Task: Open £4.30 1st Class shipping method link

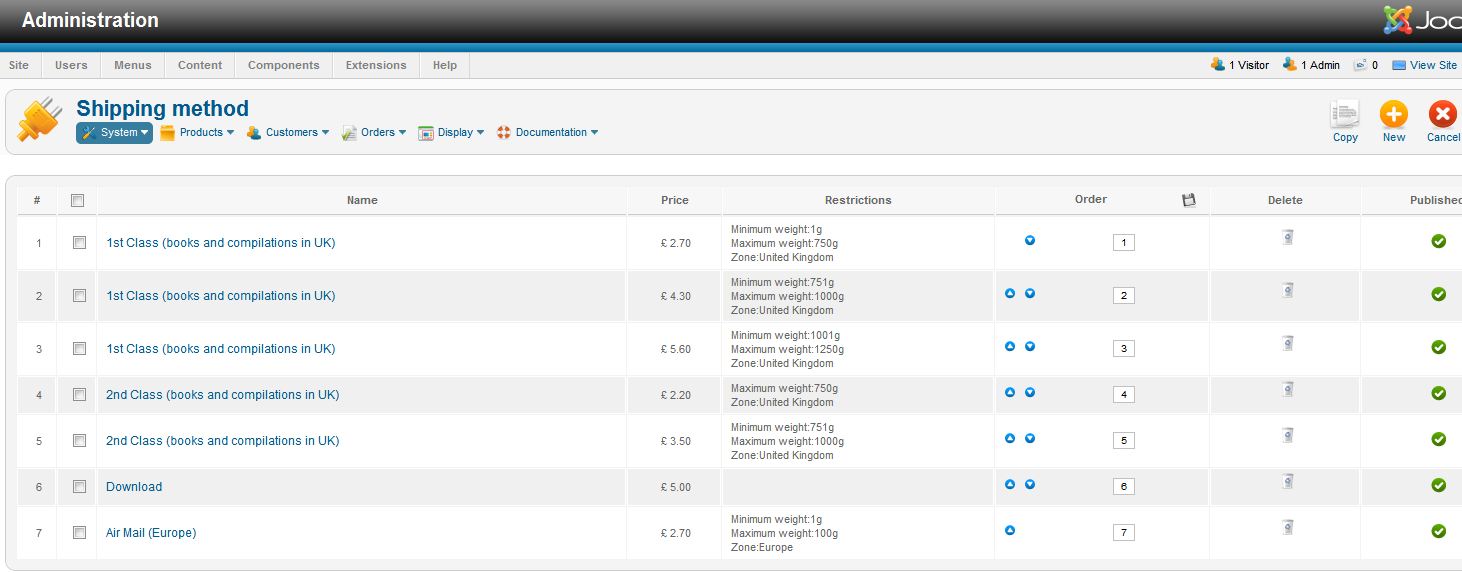Action: pos(221,296)
